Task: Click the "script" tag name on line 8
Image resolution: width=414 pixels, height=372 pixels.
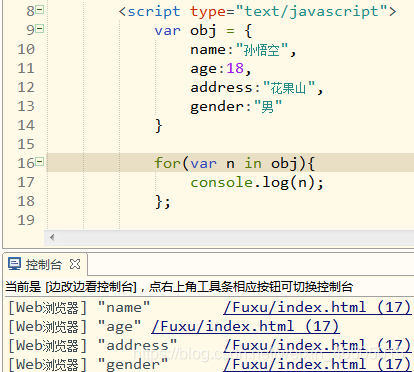Action: tap(154, 12)
